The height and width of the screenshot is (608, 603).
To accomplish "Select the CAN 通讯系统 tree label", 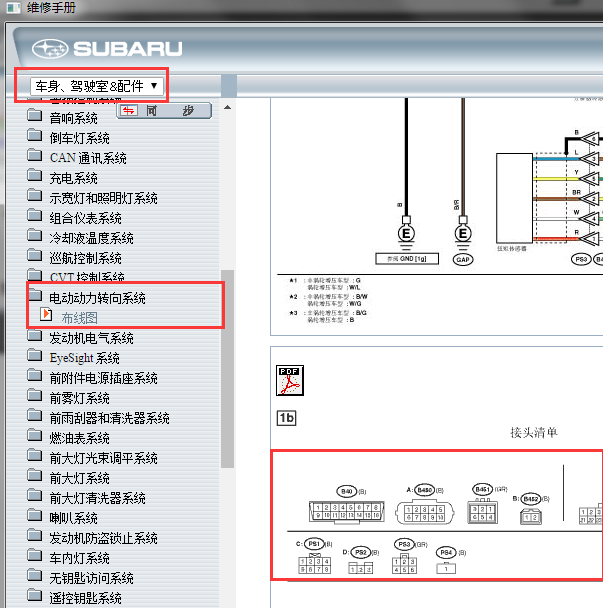I will (88, 158).
